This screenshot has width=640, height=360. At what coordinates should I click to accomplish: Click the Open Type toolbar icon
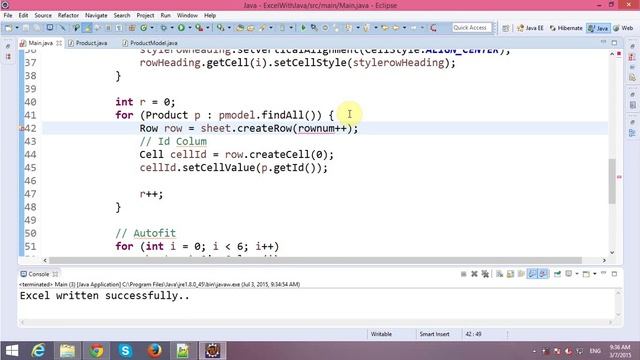240,28
